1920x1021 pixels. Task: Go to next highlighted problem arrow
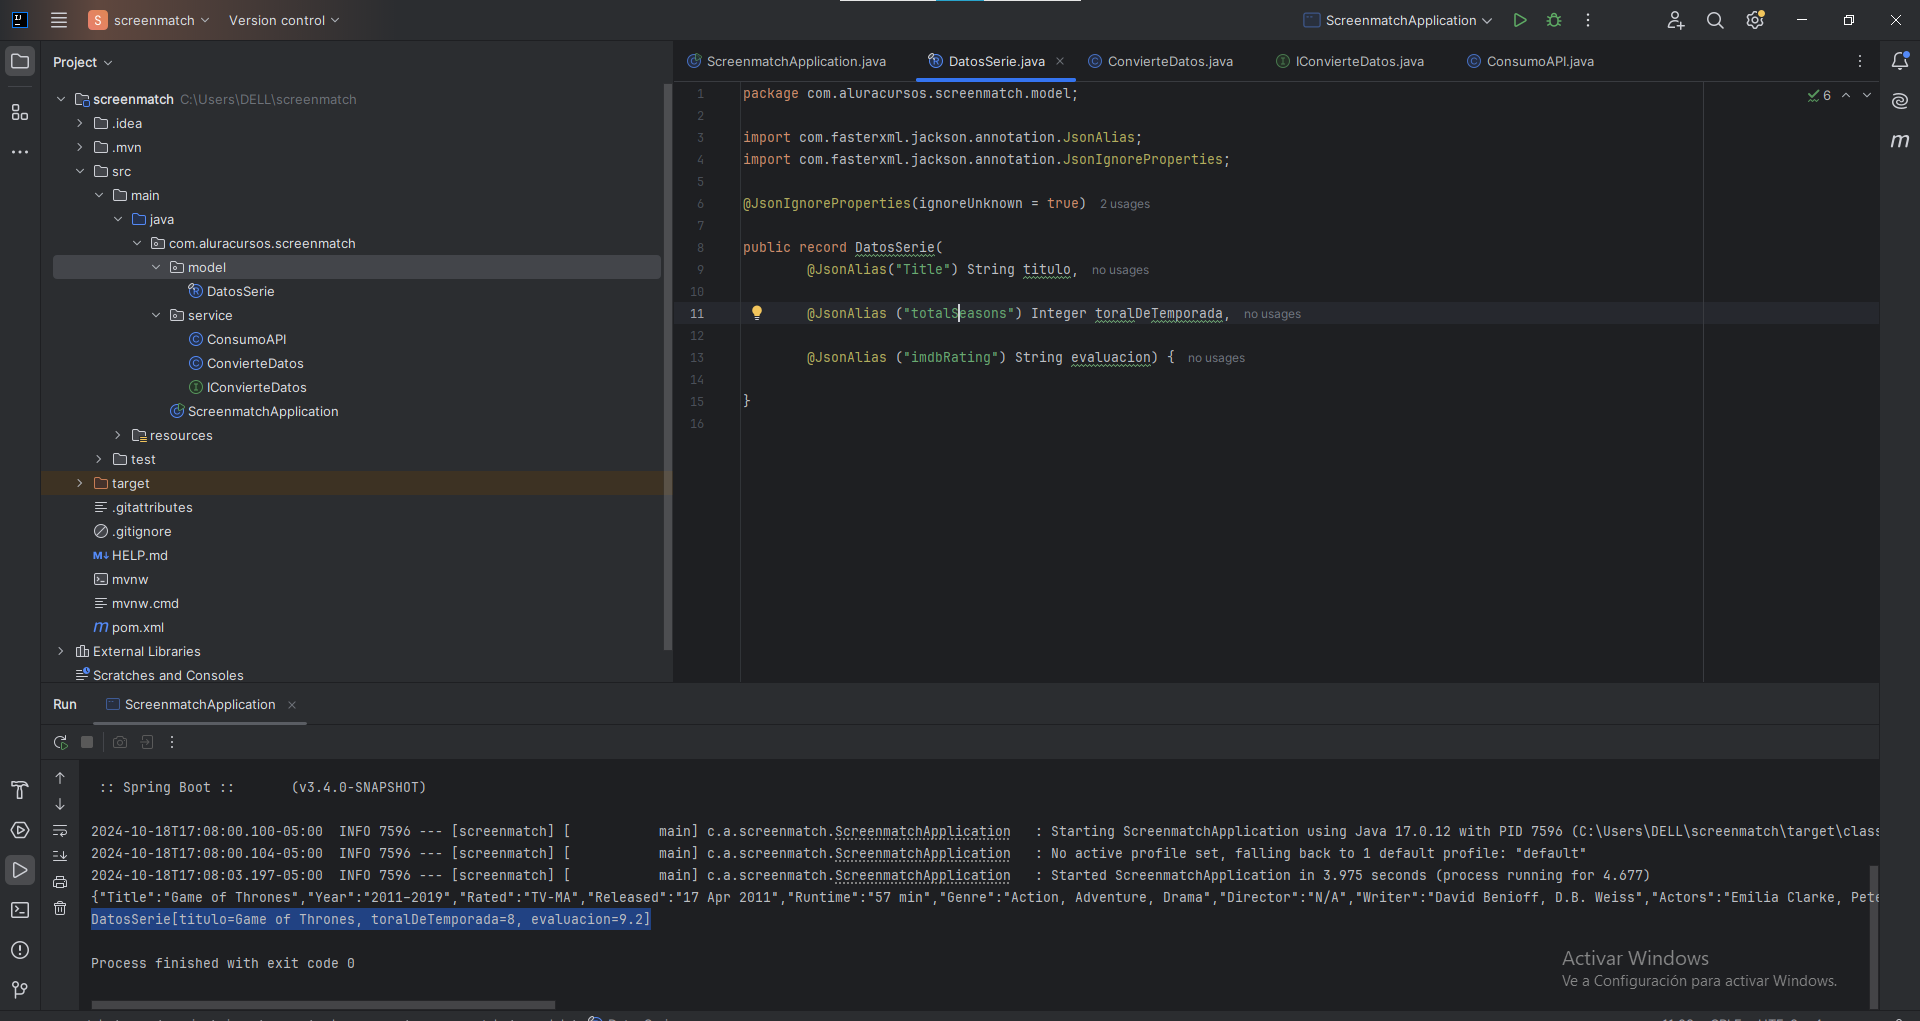pyautogui.click(x=1867, y=95)
